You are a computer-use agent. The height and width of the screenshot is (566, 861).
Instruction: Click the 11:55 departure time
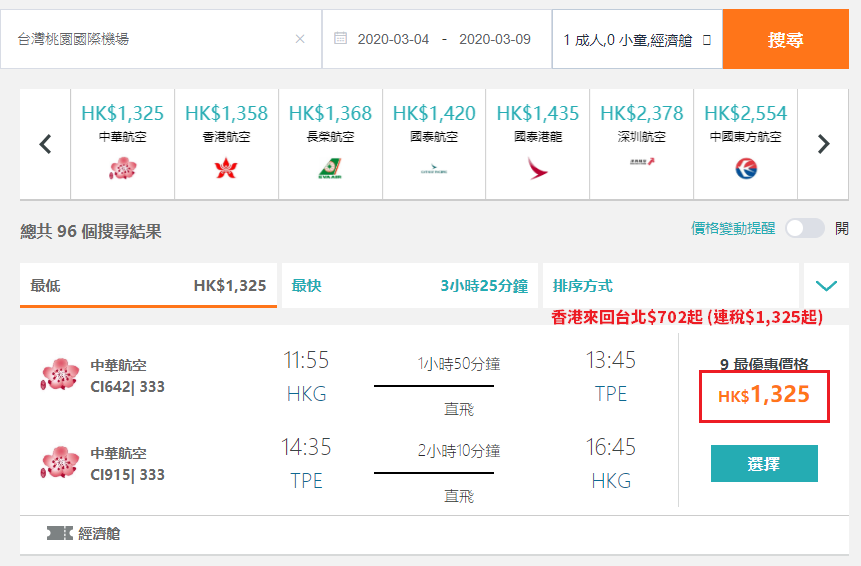(306, 361)
